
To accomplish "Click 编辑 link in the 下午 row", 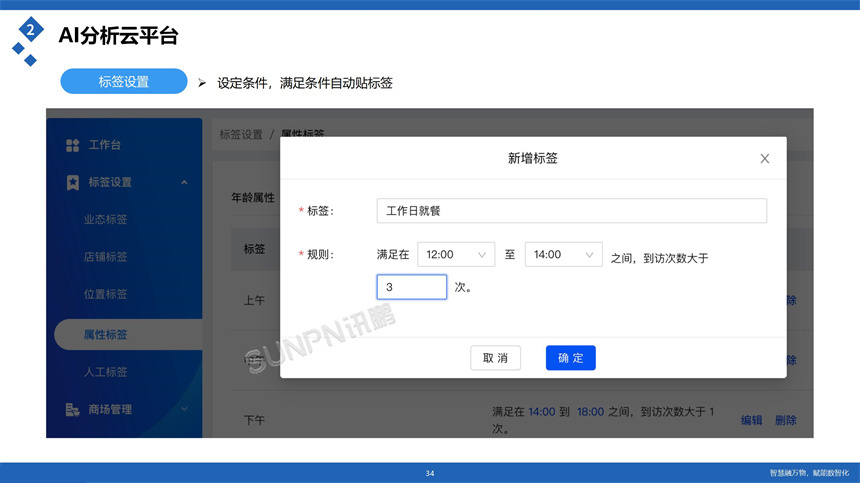I will pos(751,420).
